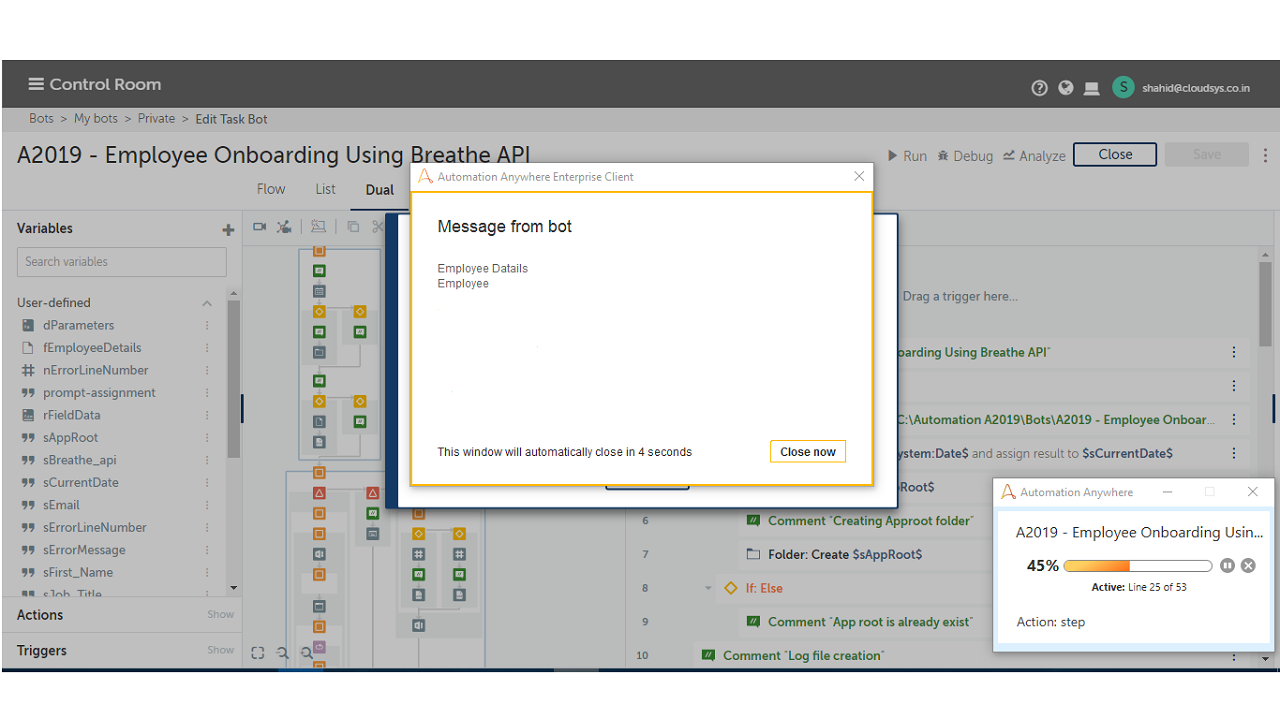Open options menu for sEmail variable
Viewport: 1280px width, 720px height.
(x=208, y=505)
